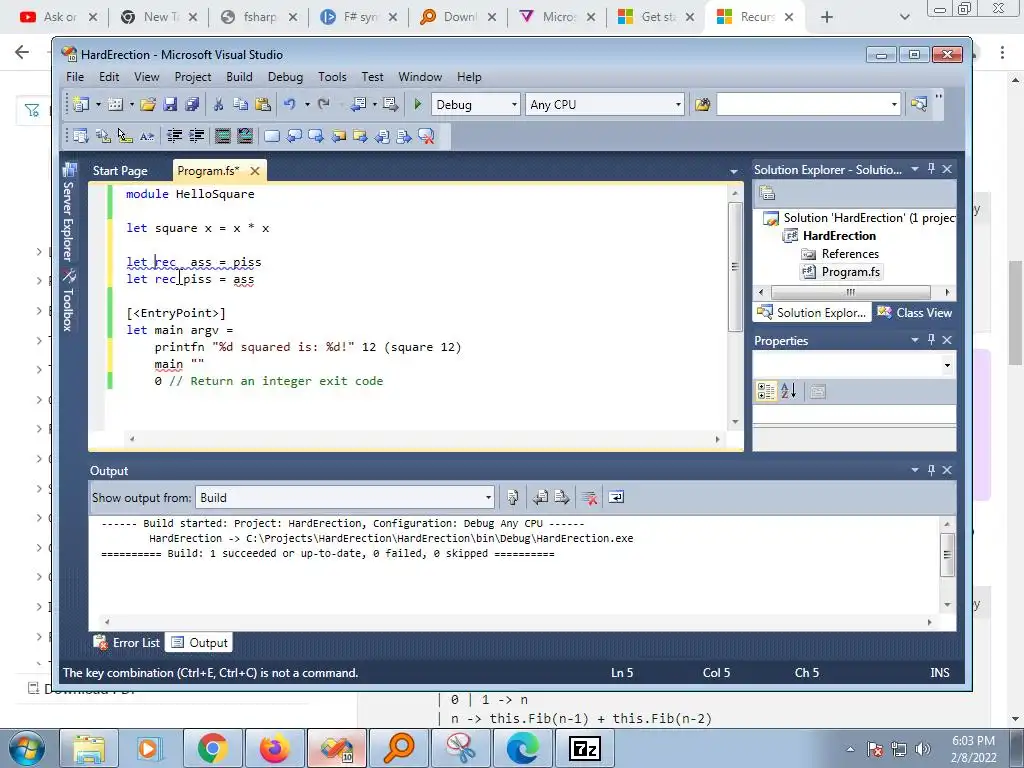Click the Copy icon in toolbar
1024x768 pixels.
pyautogui.click(x=240, y=104)
